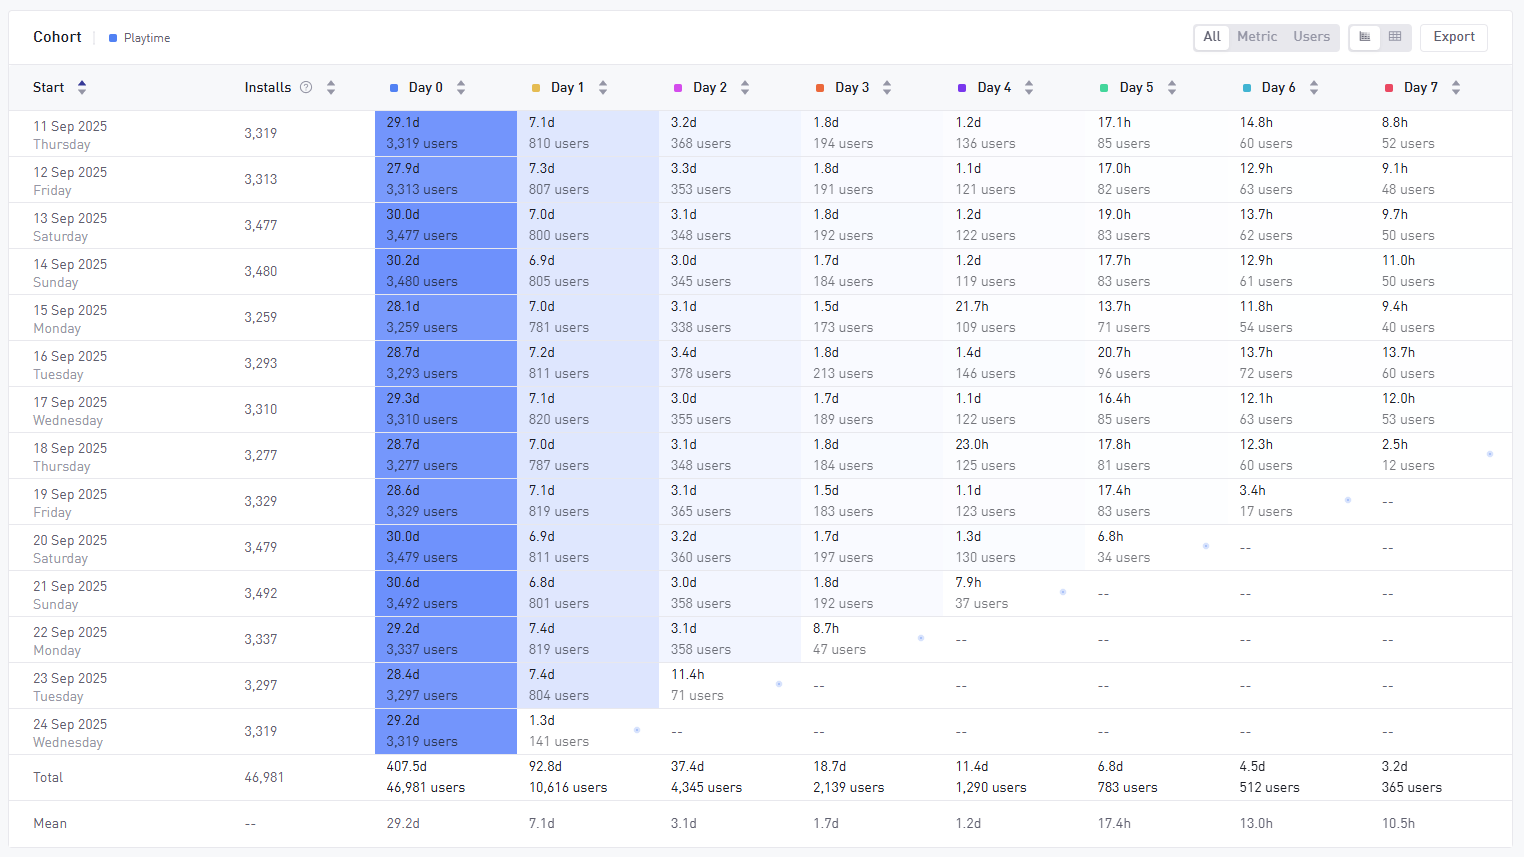The height and width of the screenshot is (857, 1524).
Task: Export the cohort table
Action: click(1453, 37)
